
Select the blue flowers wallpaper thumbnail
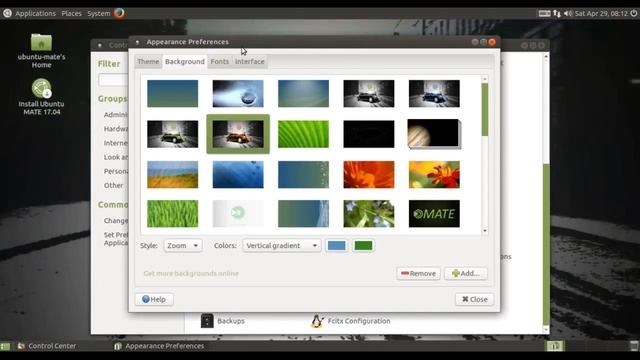point(369,213)
